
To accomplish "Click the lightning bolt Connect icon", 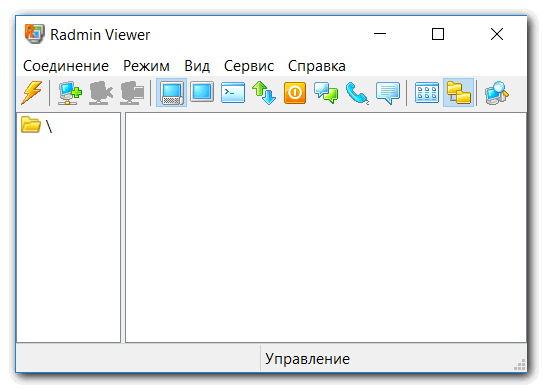I will 32,92.
